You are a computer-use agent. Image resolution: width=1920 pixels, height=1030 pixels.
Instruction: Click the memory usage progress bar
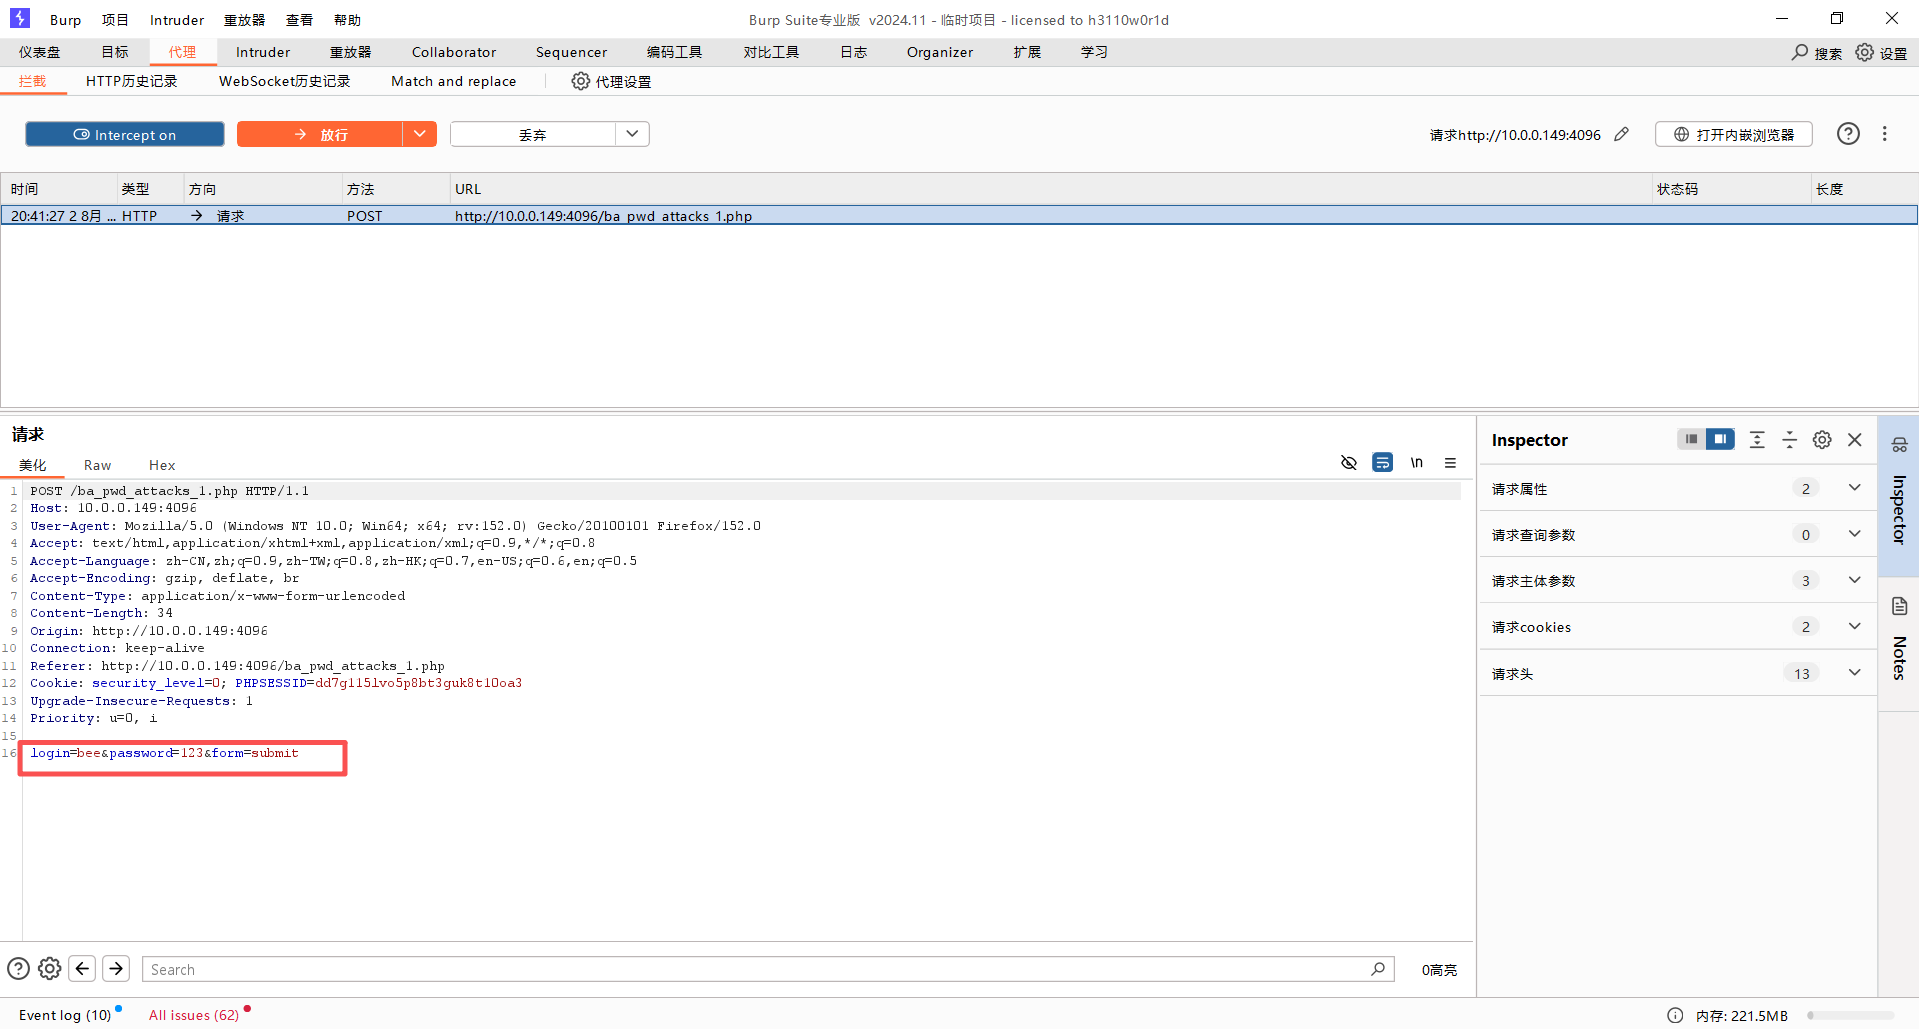click(x=1850, y=1016)
